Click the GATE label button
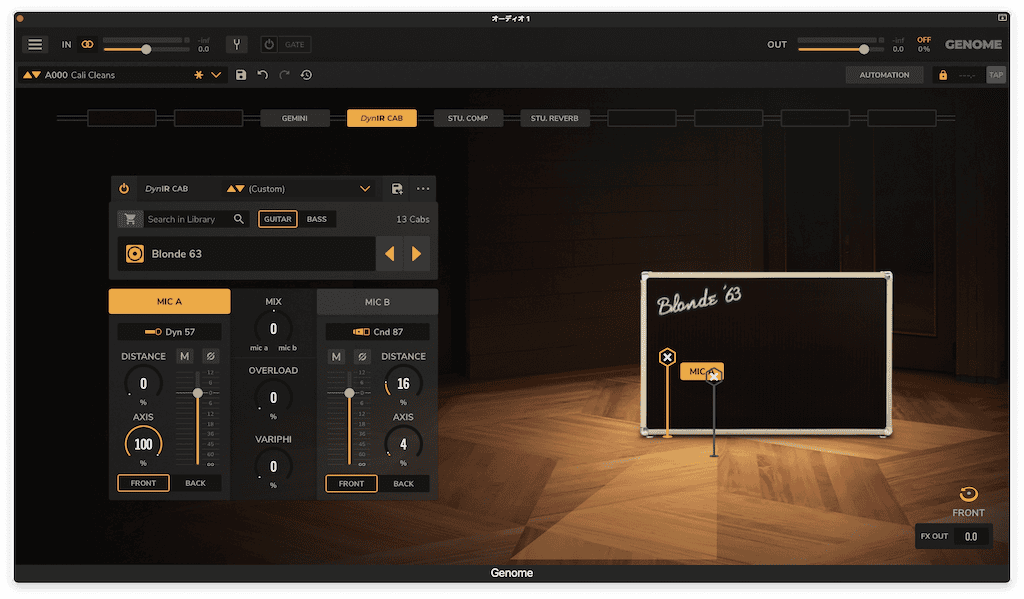 tap(295, 44)
